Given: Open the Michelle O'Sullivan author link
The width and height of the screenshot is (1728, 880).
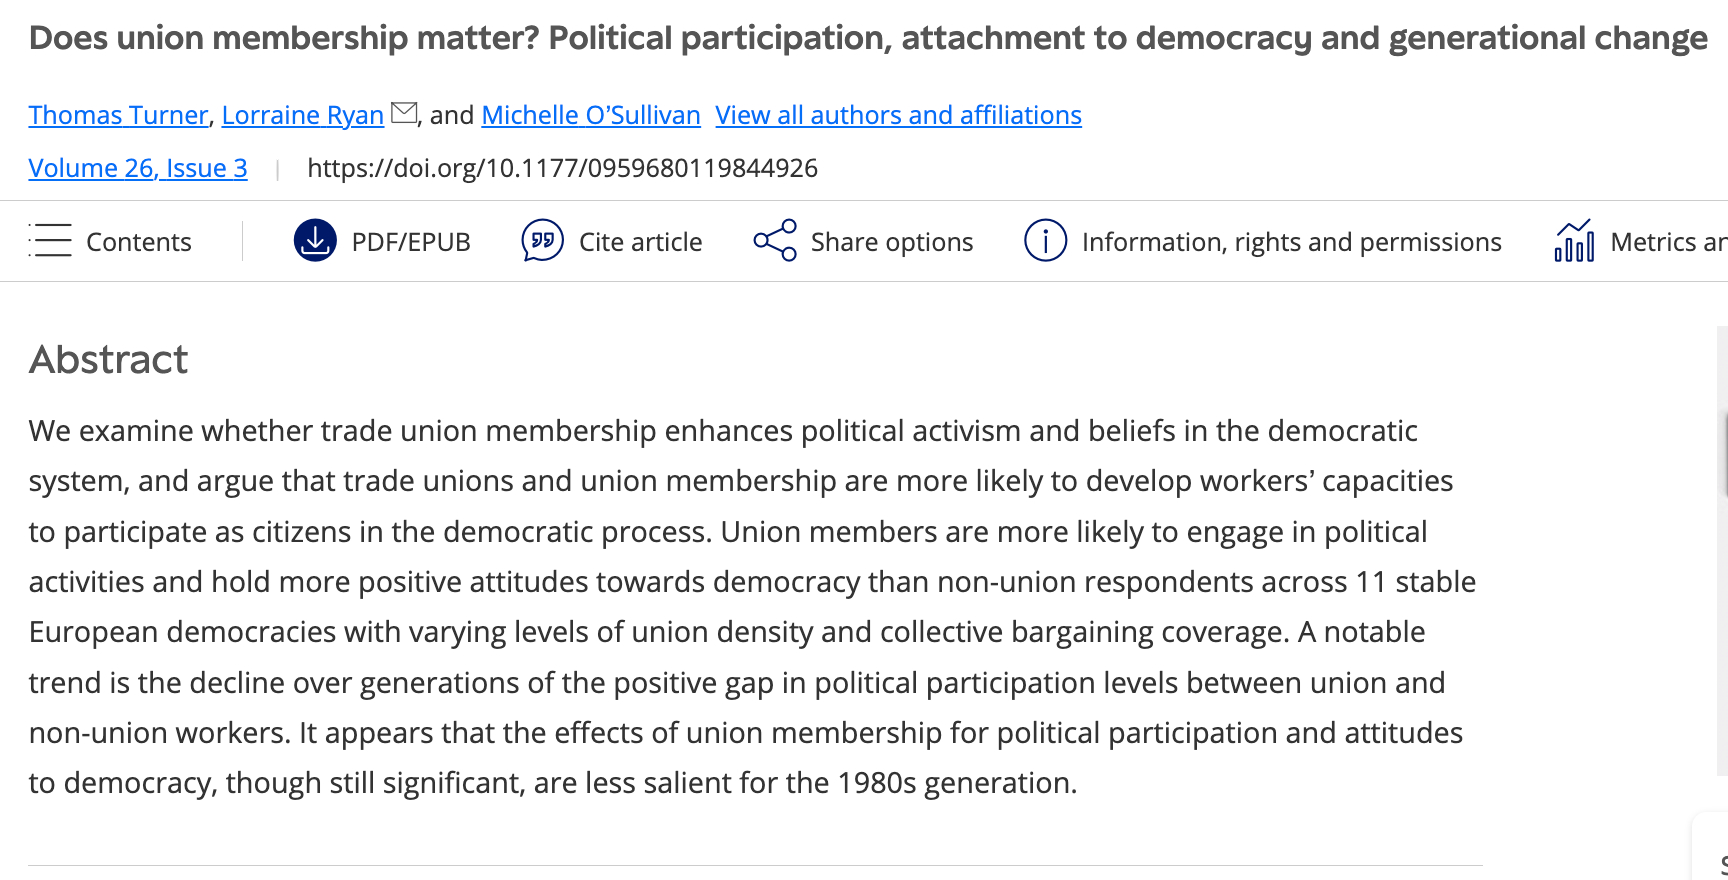Looking at the screenshot, I should (x=591, y=115).
